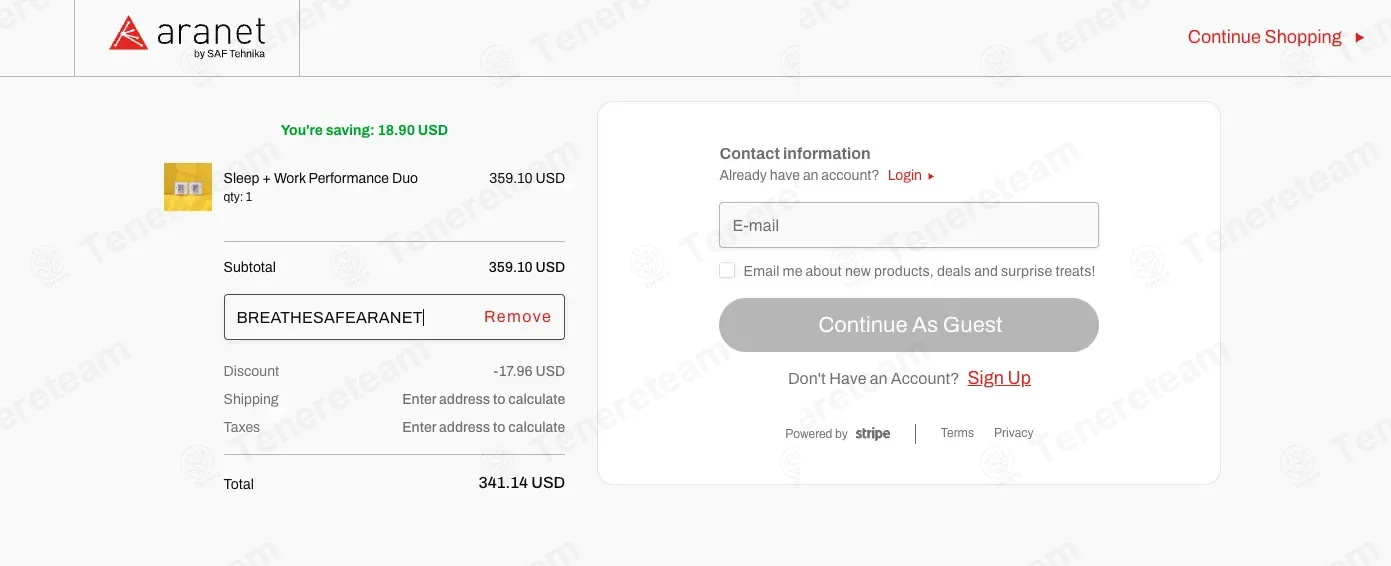1391x566 pixels.
Task: Click the Continue As Guest button
Action: tap(909, 325)
